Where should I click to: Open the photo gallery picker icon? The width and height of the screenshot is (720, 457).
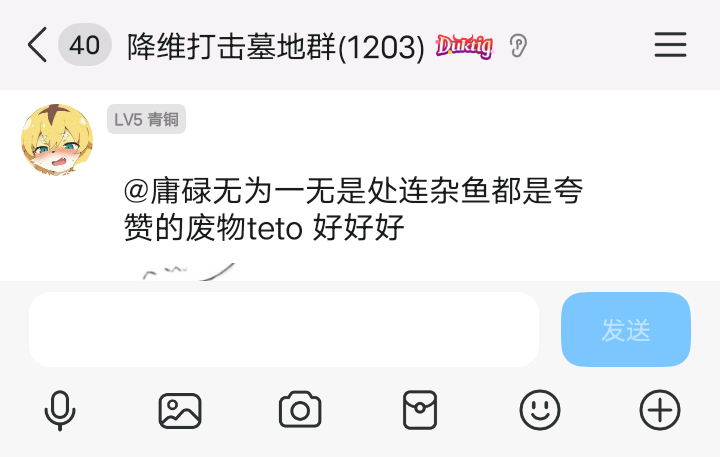click(x=180, y=411)
